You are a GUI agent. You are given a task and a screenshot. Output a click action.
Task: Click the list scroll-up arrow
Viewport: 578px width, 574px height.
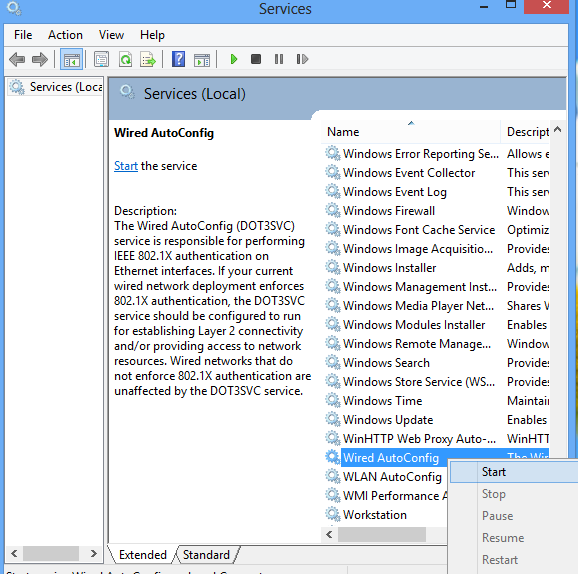pyautogui.click(x=558, y=129)
